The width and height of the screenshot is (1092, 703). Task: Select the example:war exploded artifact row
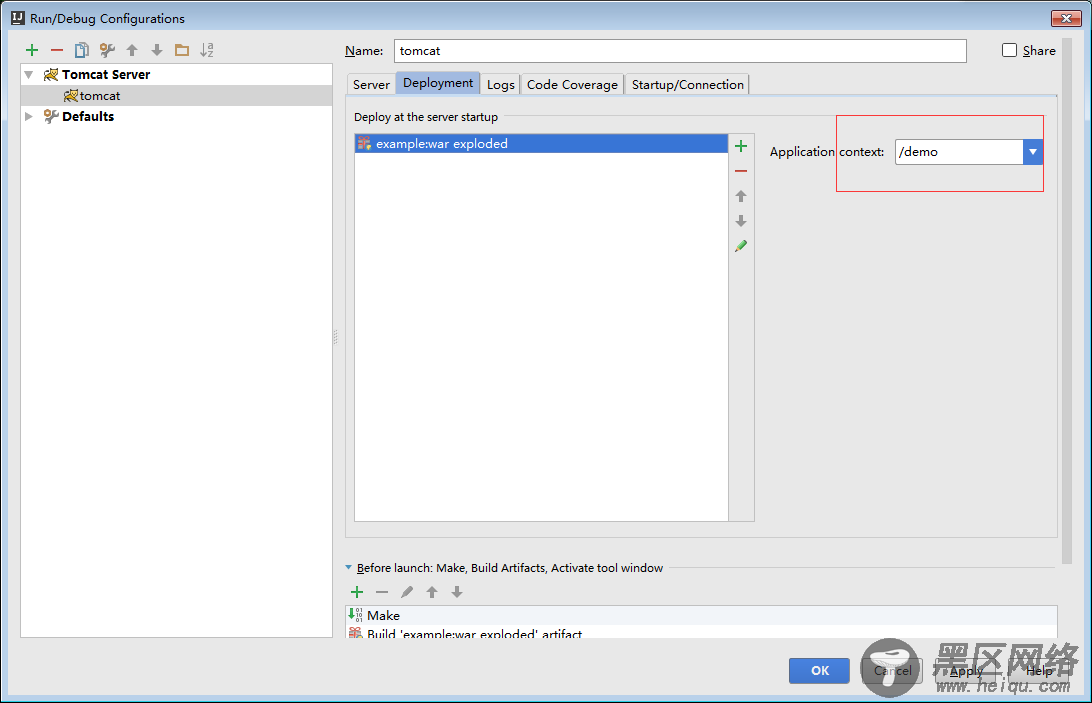541,144
